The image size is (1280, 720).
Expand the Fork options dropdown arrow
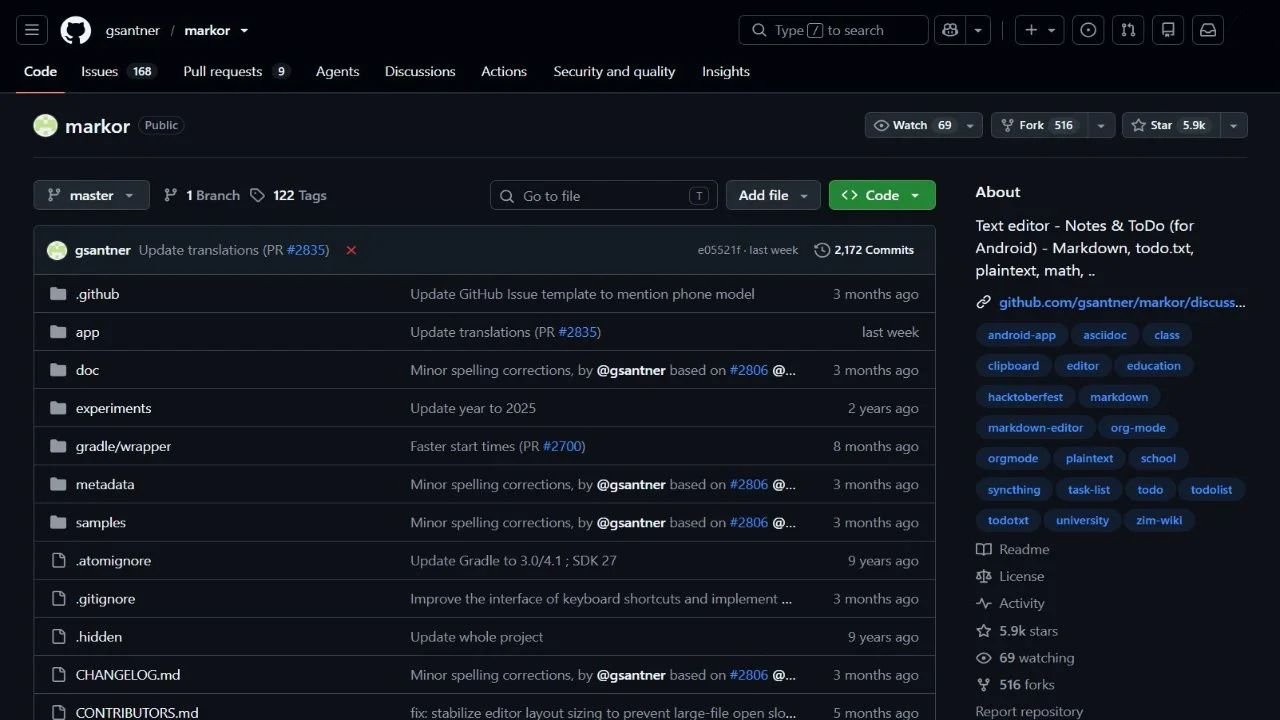(1101, 125)
